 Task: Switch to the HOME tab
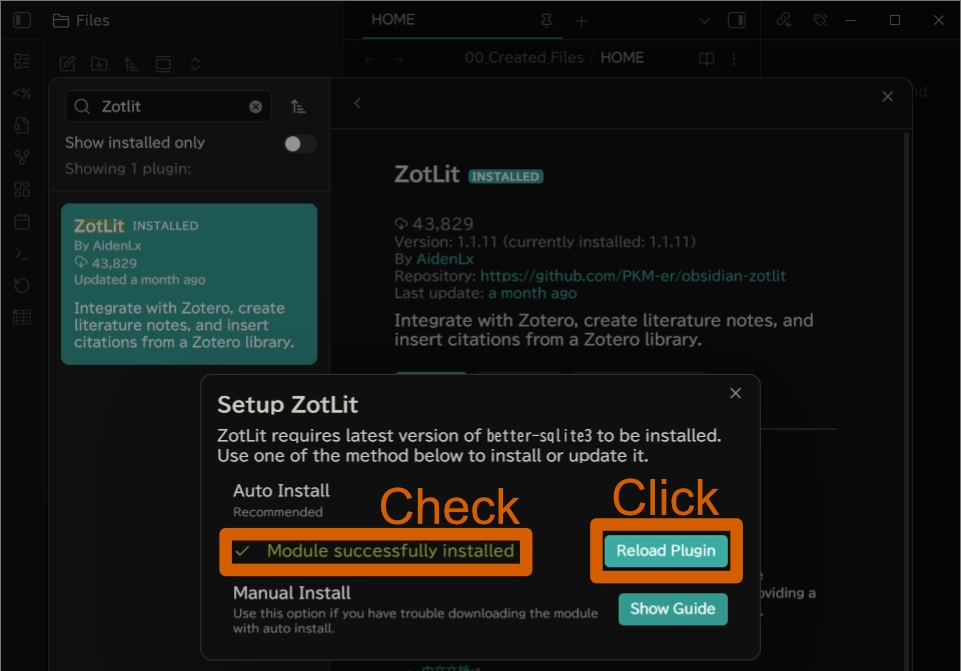pyautogui.click(x=393, y=20)
